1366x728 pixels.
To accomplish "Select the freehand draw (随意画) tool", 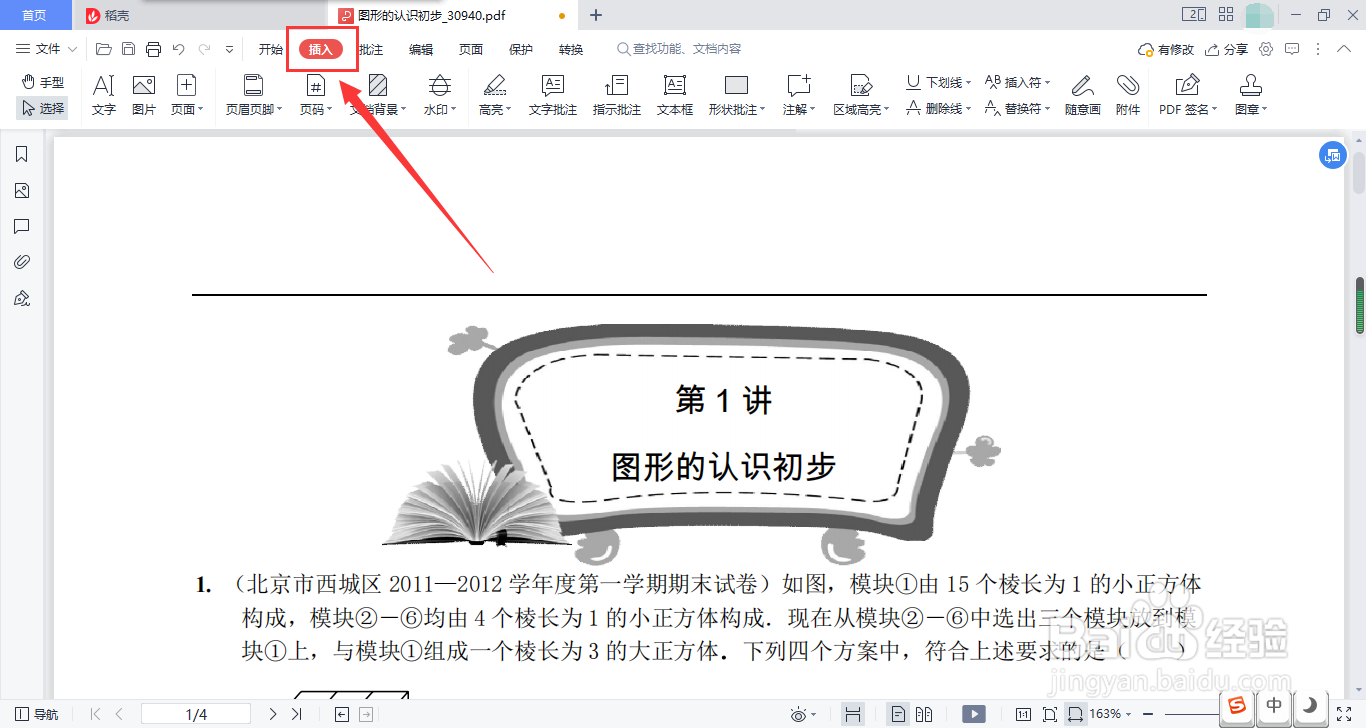I will (x=1083, y=96).
